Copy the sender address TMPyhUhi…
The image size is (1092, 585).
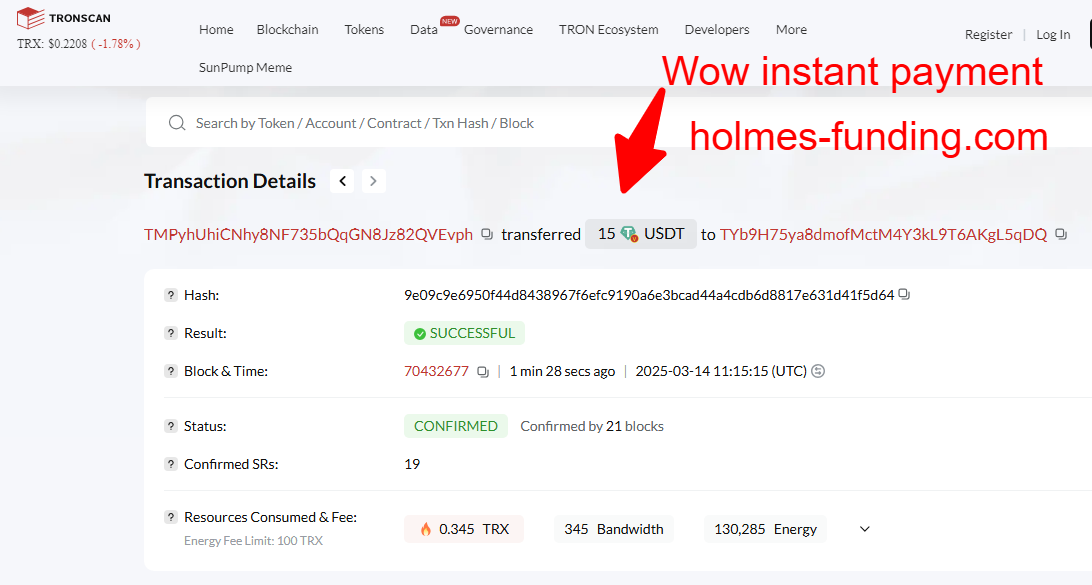point(488,234)
